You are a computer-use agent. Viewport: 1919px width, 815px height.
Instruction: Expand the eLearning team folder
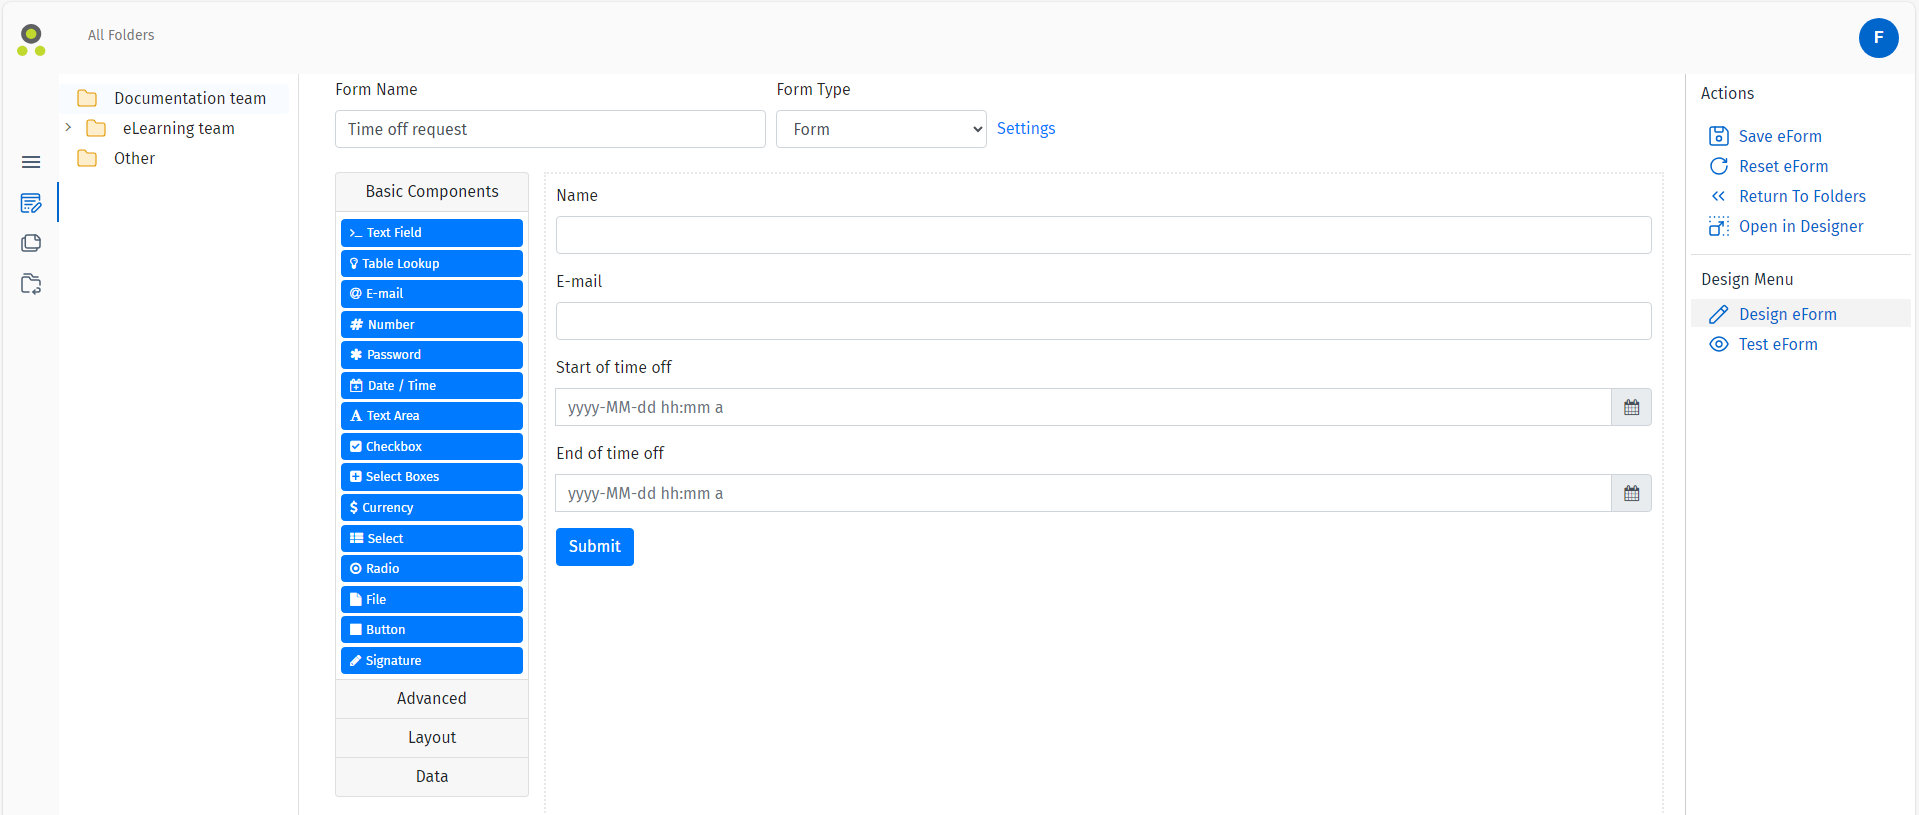(68, 127)
